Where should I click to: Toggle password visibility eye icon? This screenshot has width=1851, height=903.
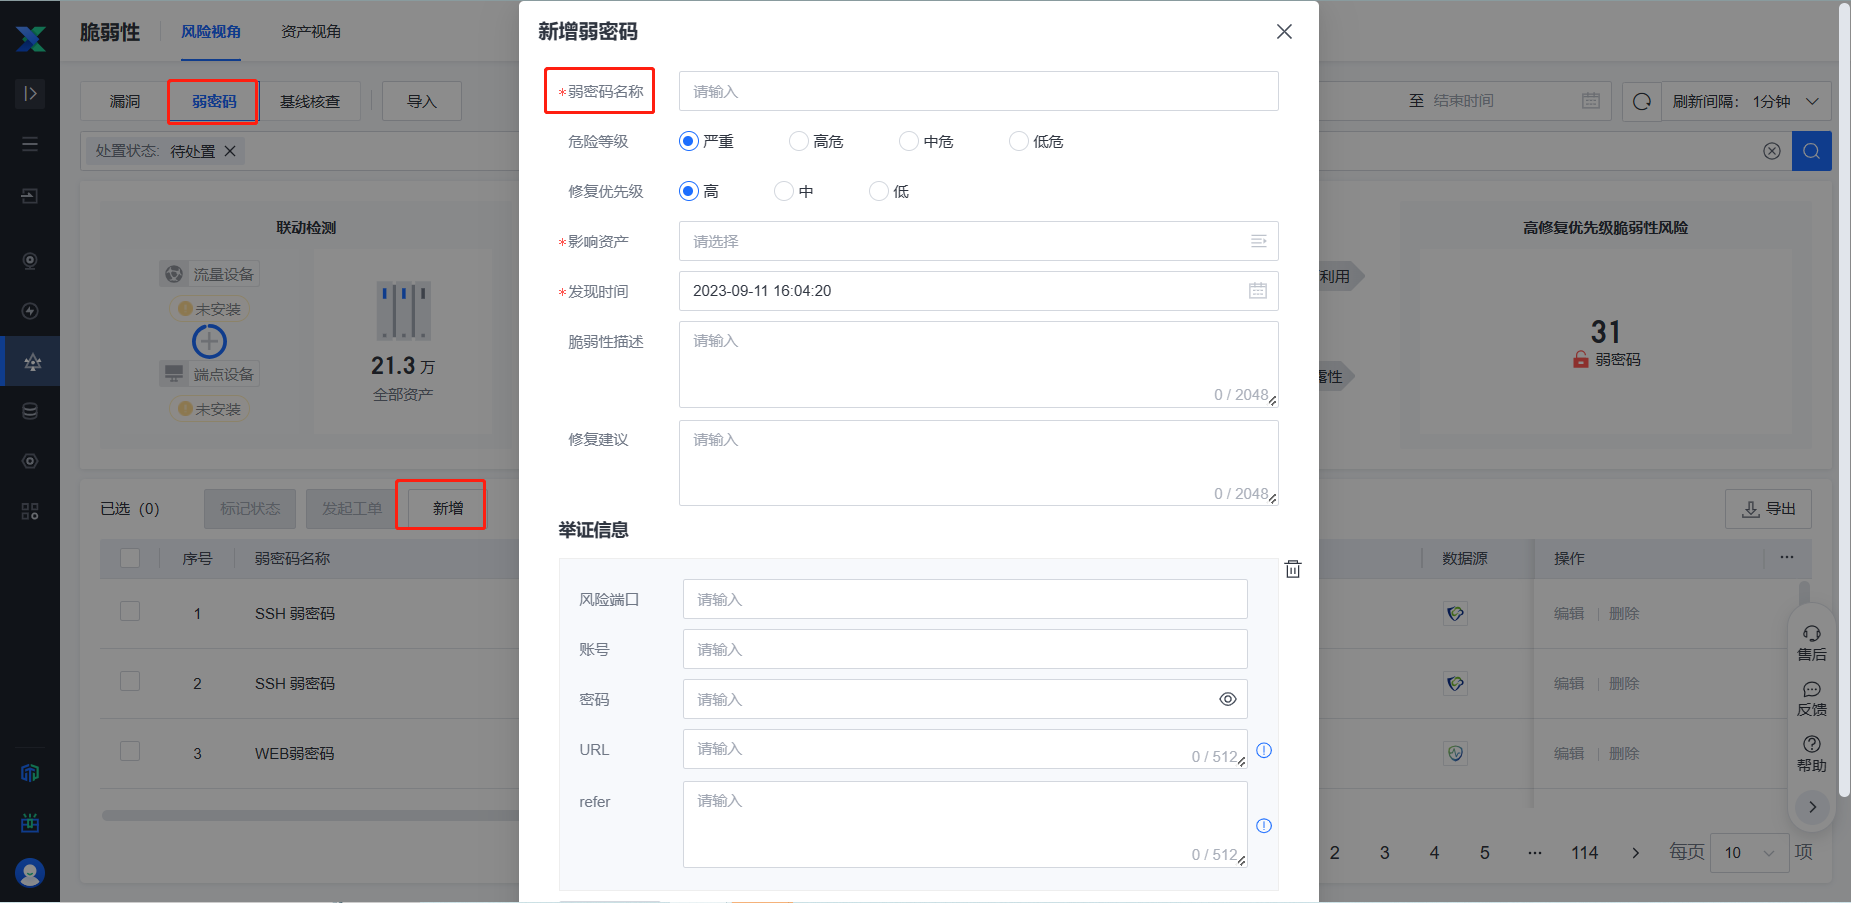coord(1227,699)
